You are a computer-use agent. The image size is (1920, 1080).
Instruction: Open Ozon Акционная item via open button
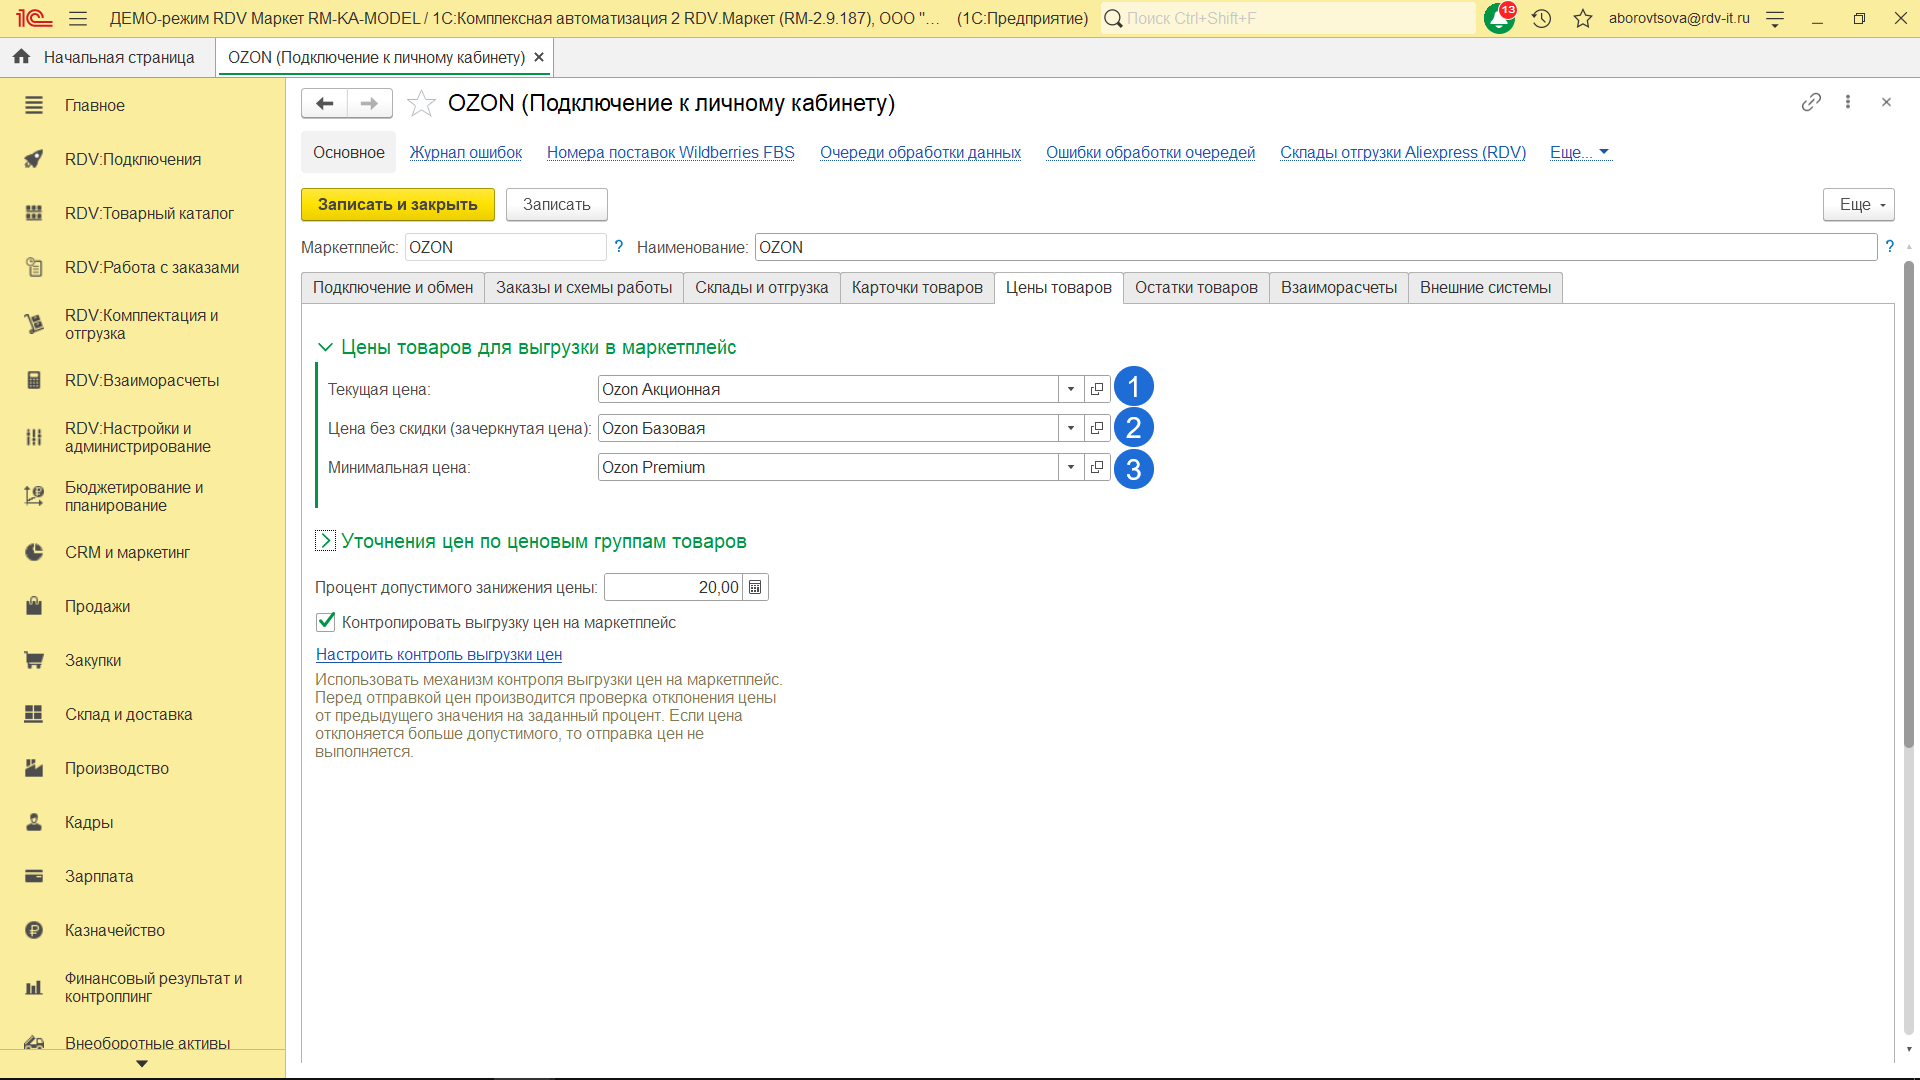coord(1097,389)
